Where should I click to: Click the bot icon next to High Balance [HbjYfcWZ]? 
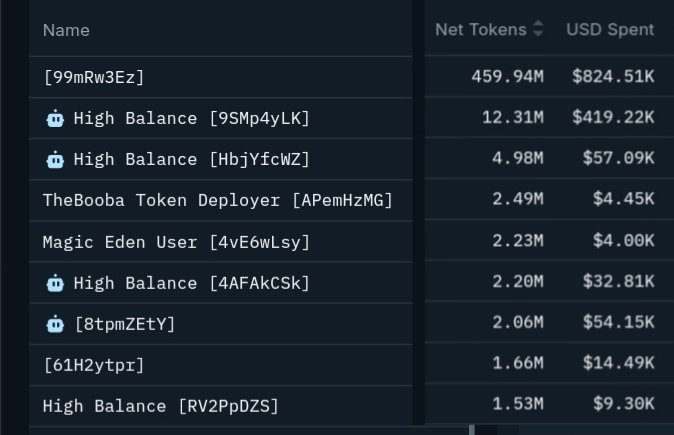click(55, 160)
